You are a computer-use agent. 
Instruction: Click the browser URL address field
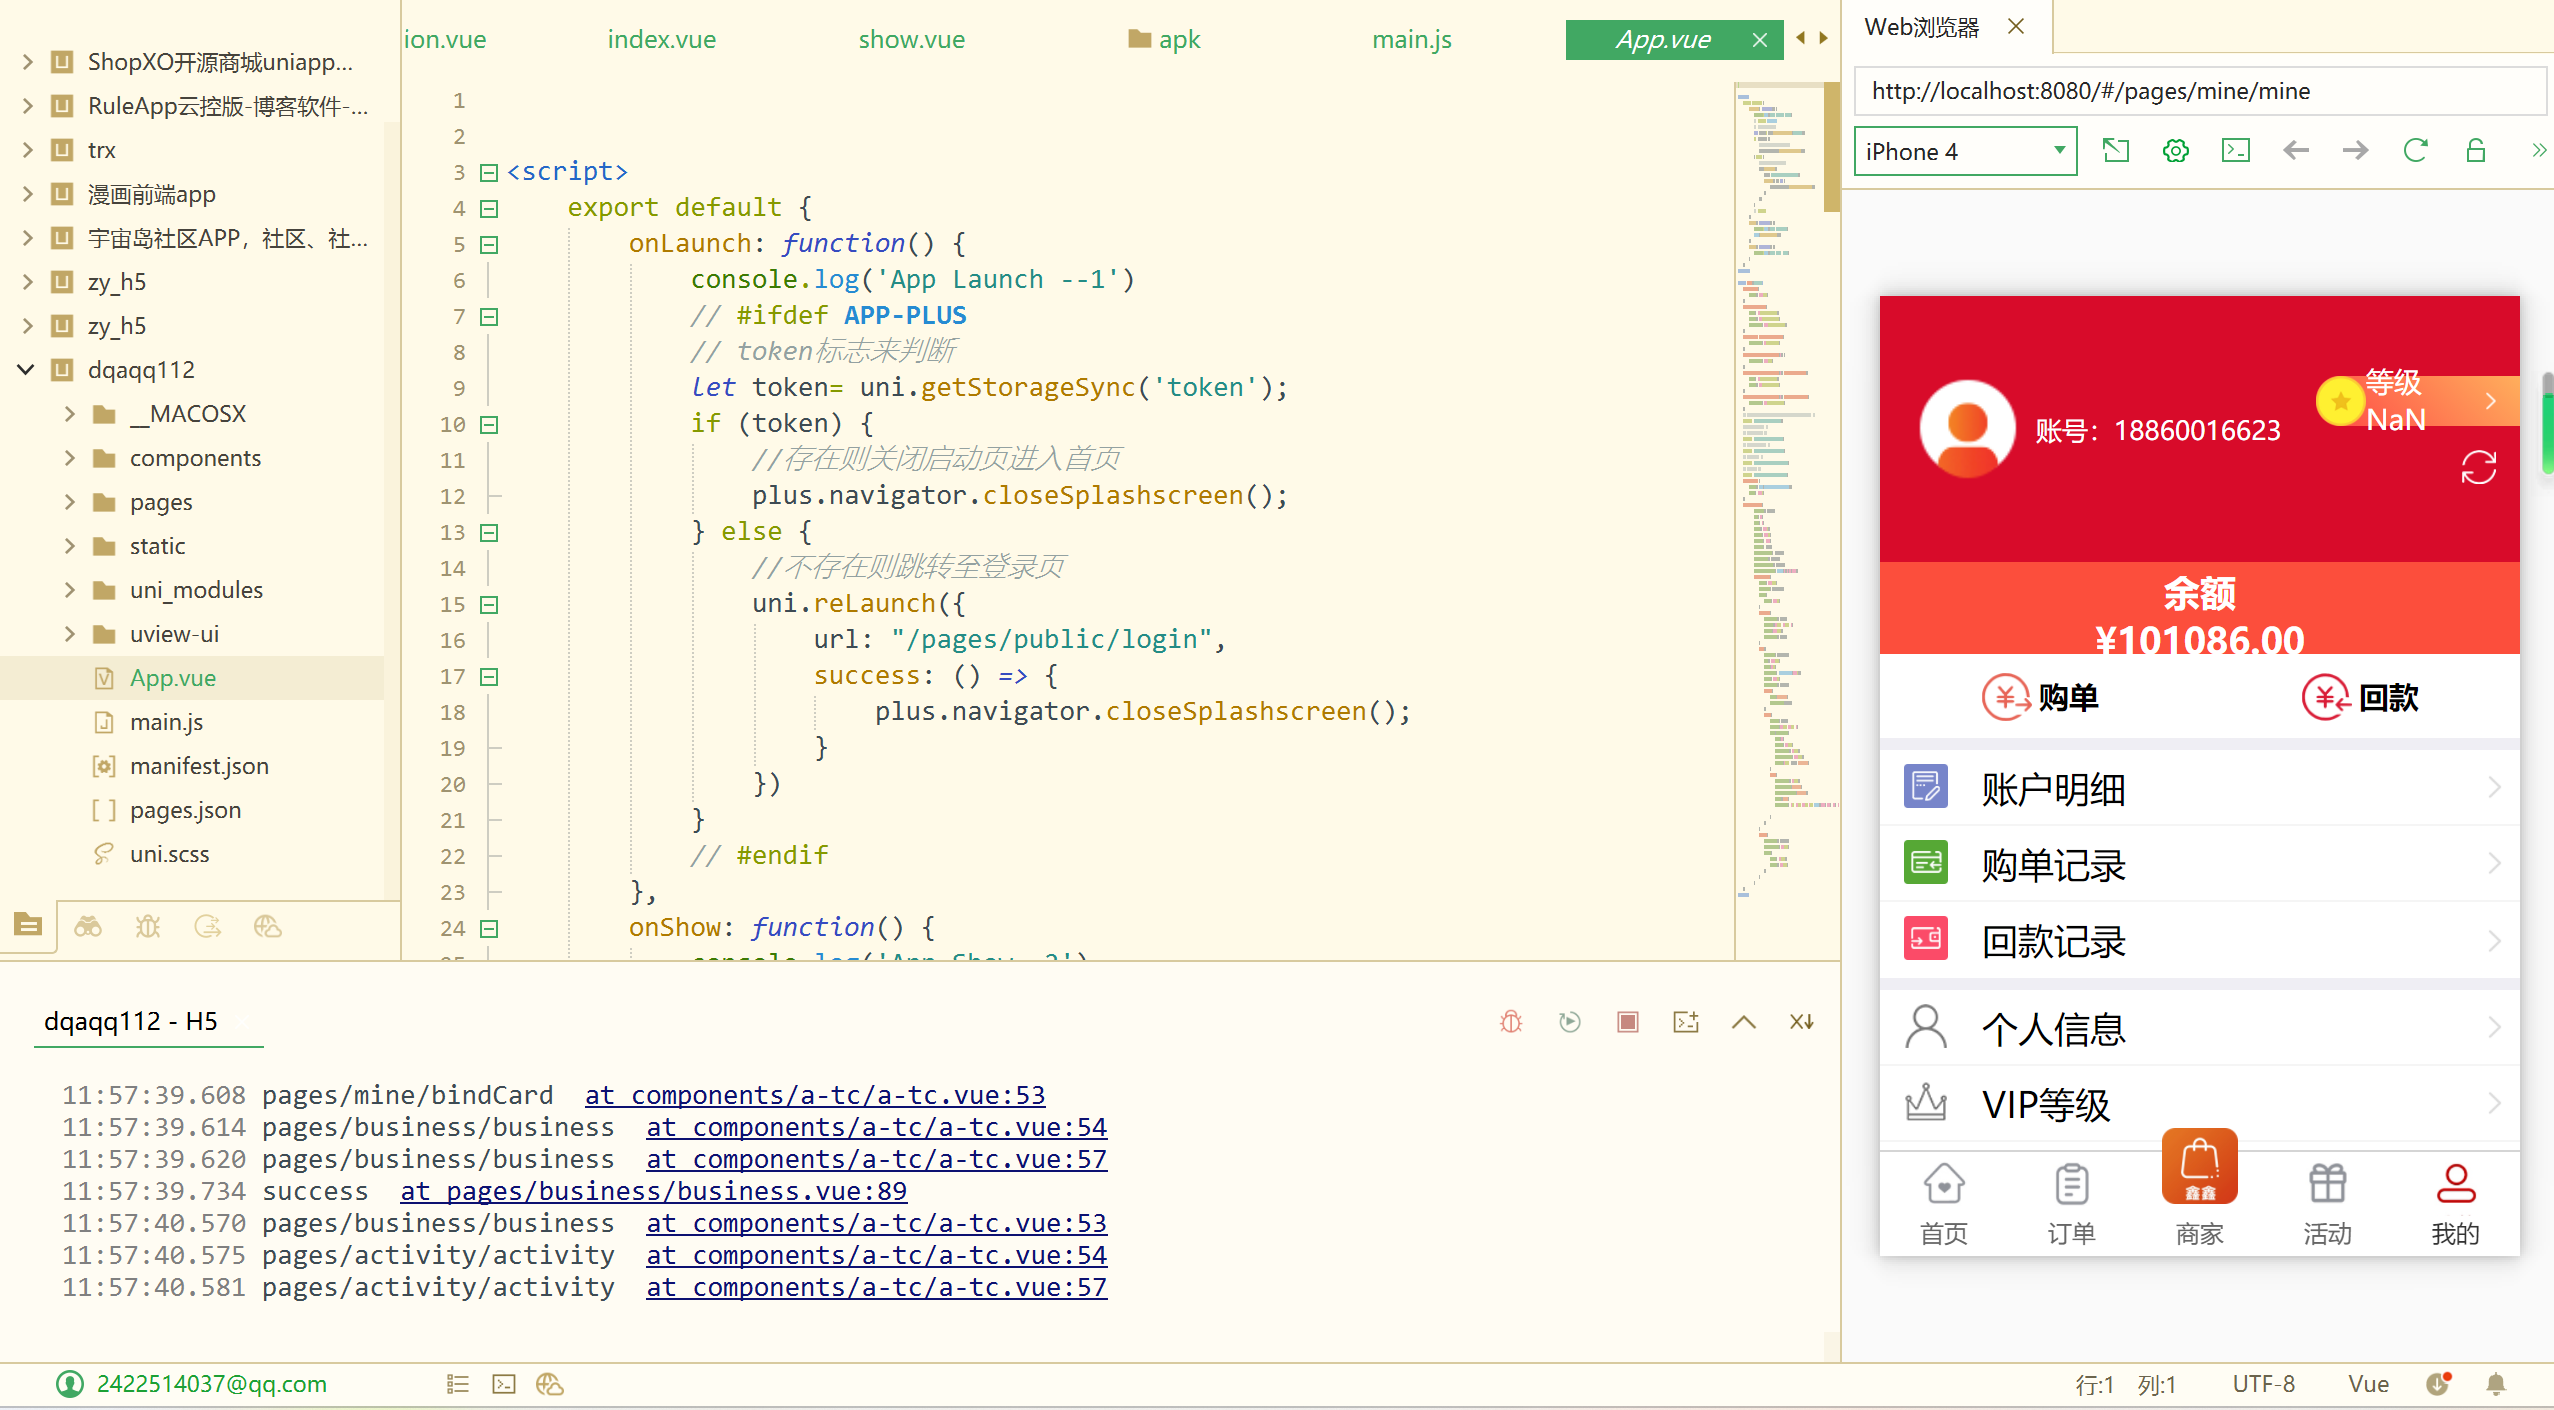coord(2198,91)
